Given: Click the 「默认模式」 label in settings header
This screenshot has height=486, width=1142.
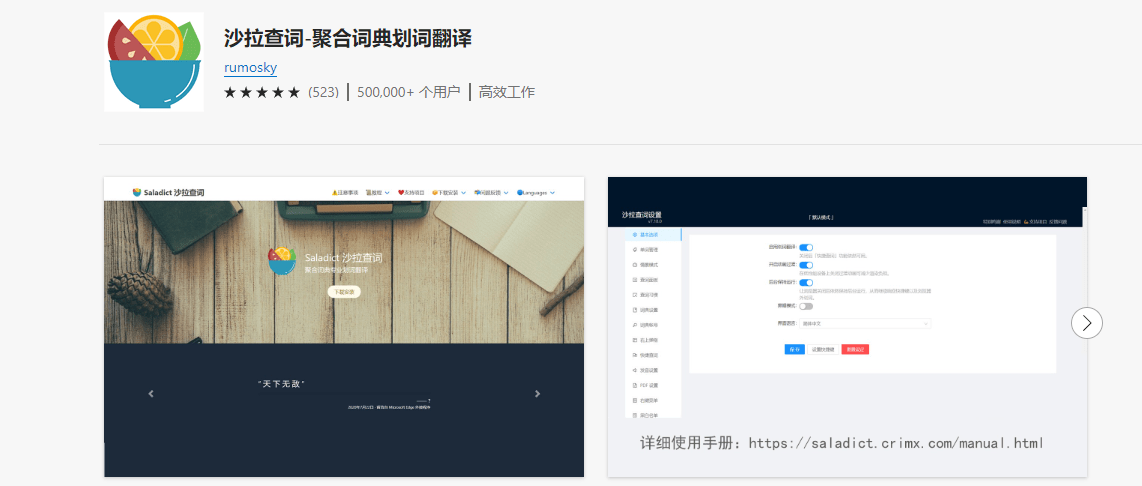Looking at the screenshot, I should click(x=820, y=218).
